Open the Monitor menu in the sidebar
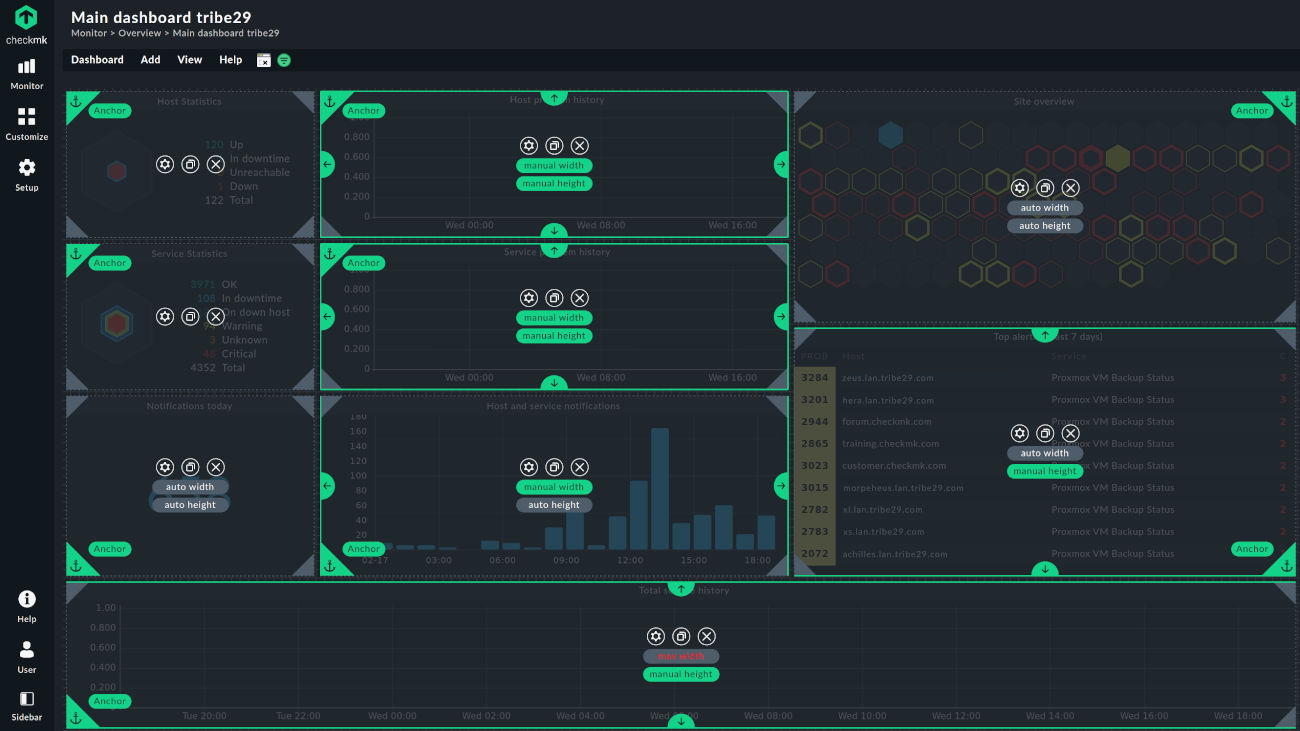1300x731 pixels. pyautogui.click(x=27, y=74)
